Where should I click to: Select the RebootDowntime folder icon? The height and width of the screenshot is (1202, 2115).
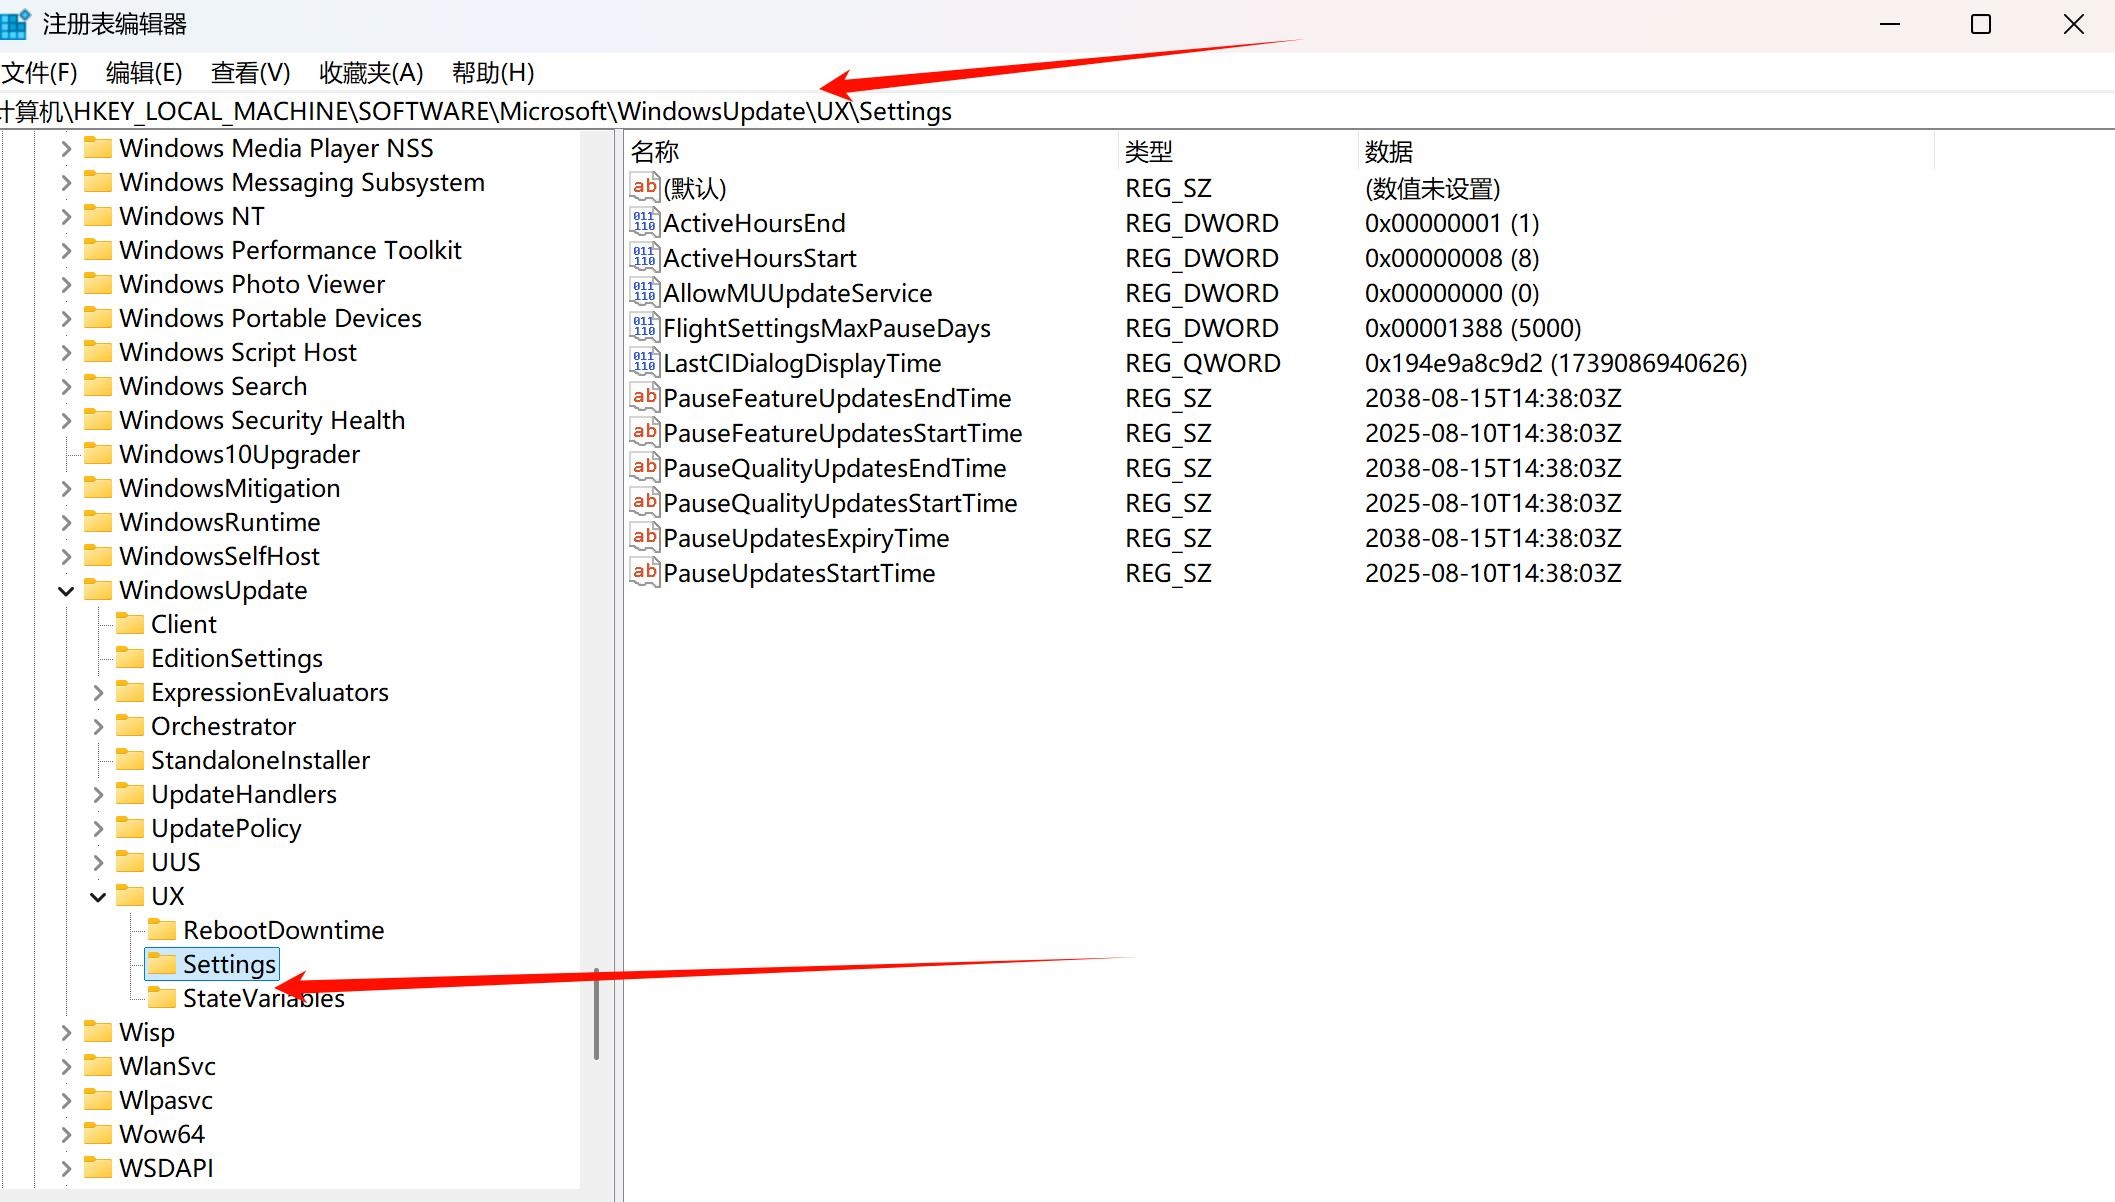click(162, 930)
